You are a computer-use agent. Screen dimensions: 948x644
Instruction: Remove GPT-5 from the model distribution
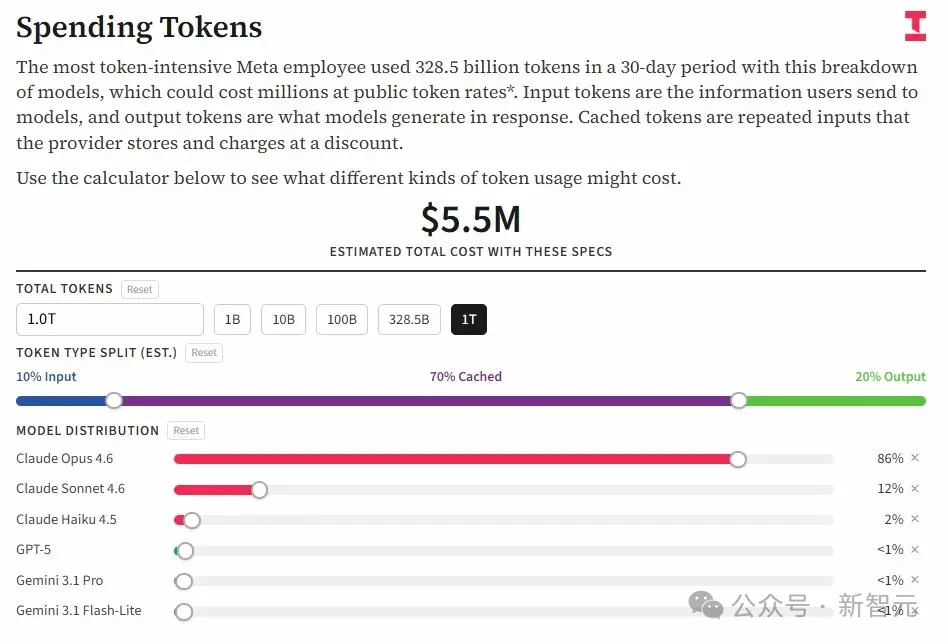pos(915,550)
